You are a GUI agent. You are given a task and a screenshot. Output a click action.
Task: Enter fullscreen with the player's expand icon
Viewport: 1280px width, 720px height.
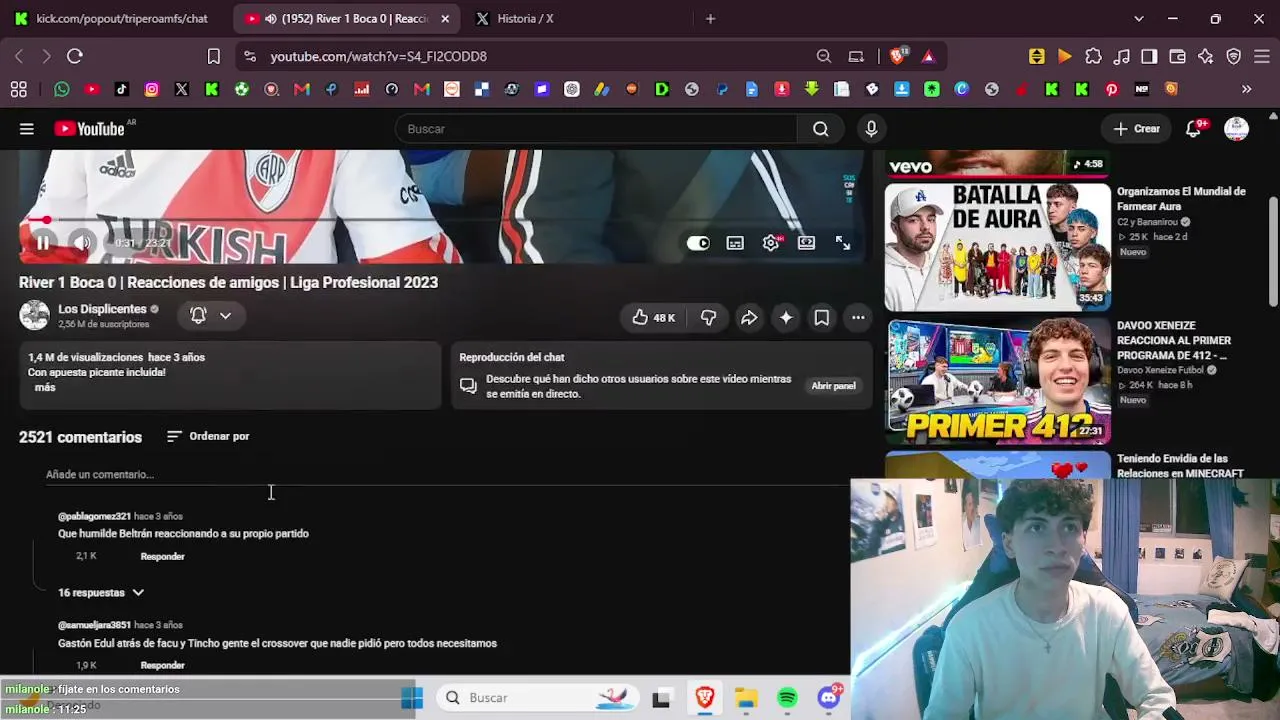tap(843, 243)
